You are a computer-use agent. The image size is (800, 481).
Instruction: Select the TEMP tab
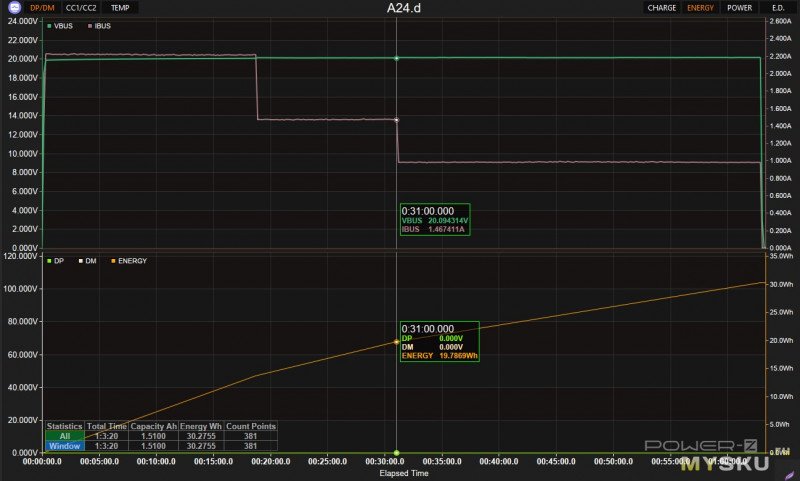[119, 7]
